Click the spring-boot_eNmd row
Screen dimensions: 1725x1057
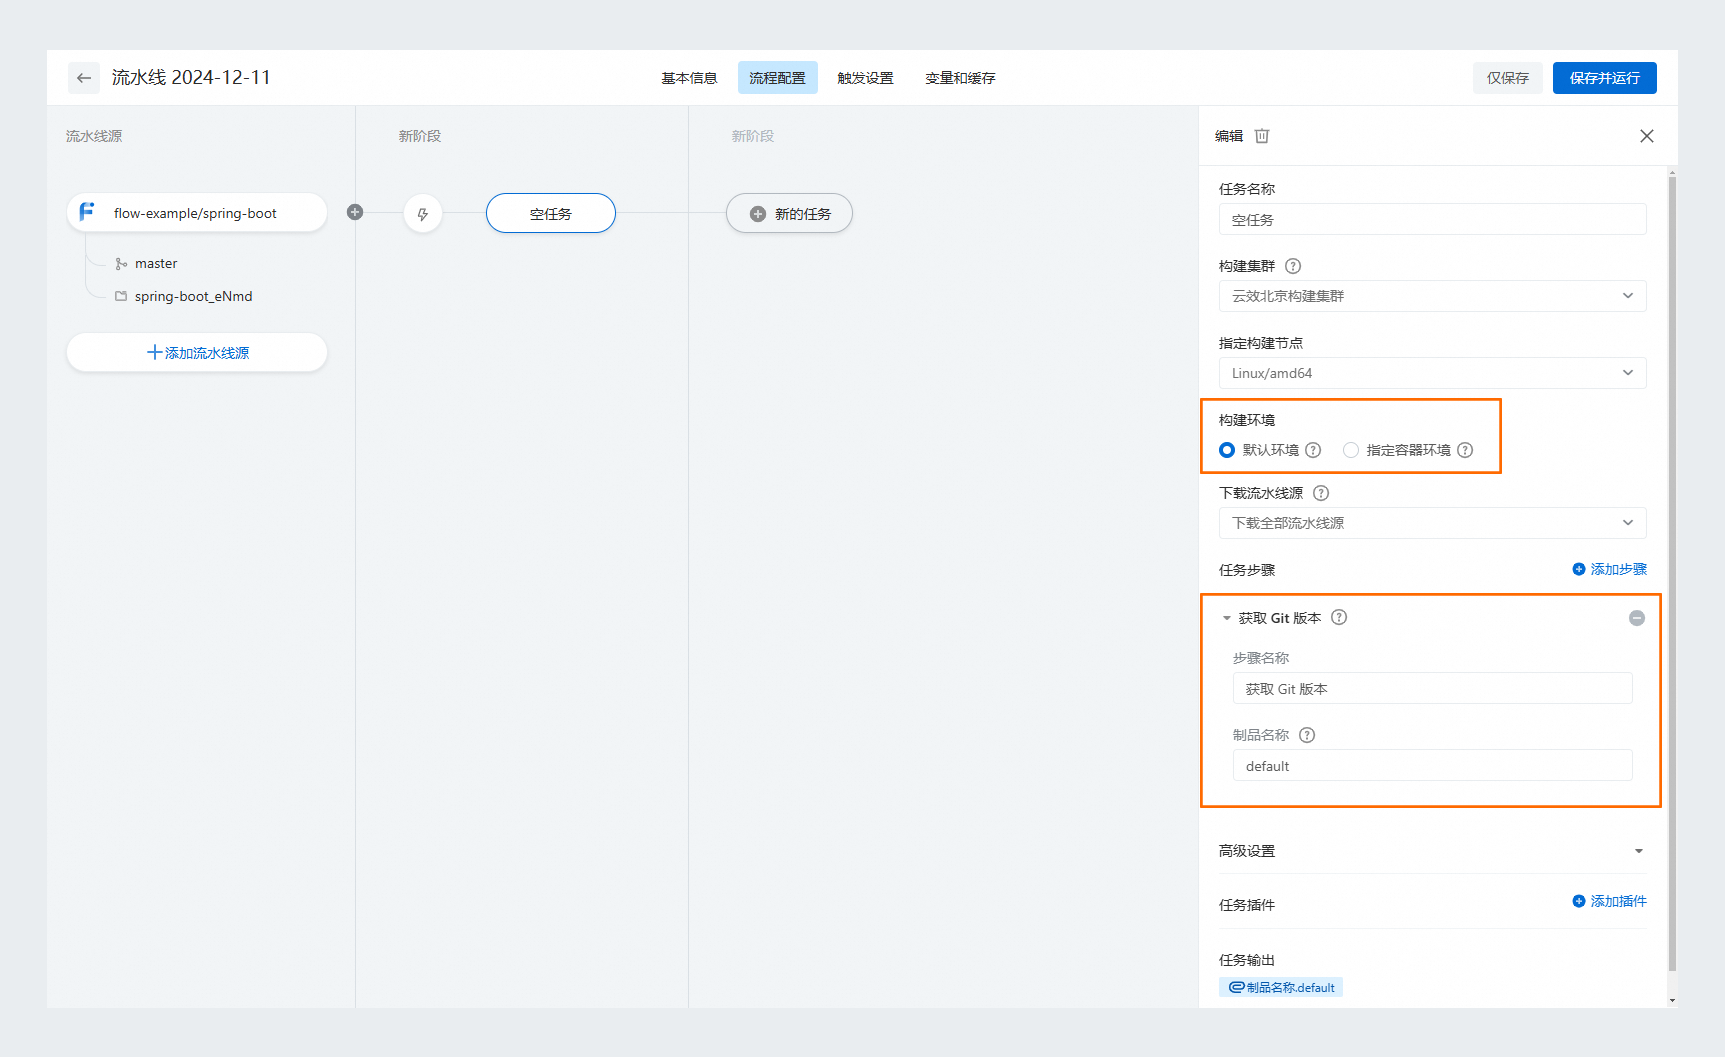184,296
